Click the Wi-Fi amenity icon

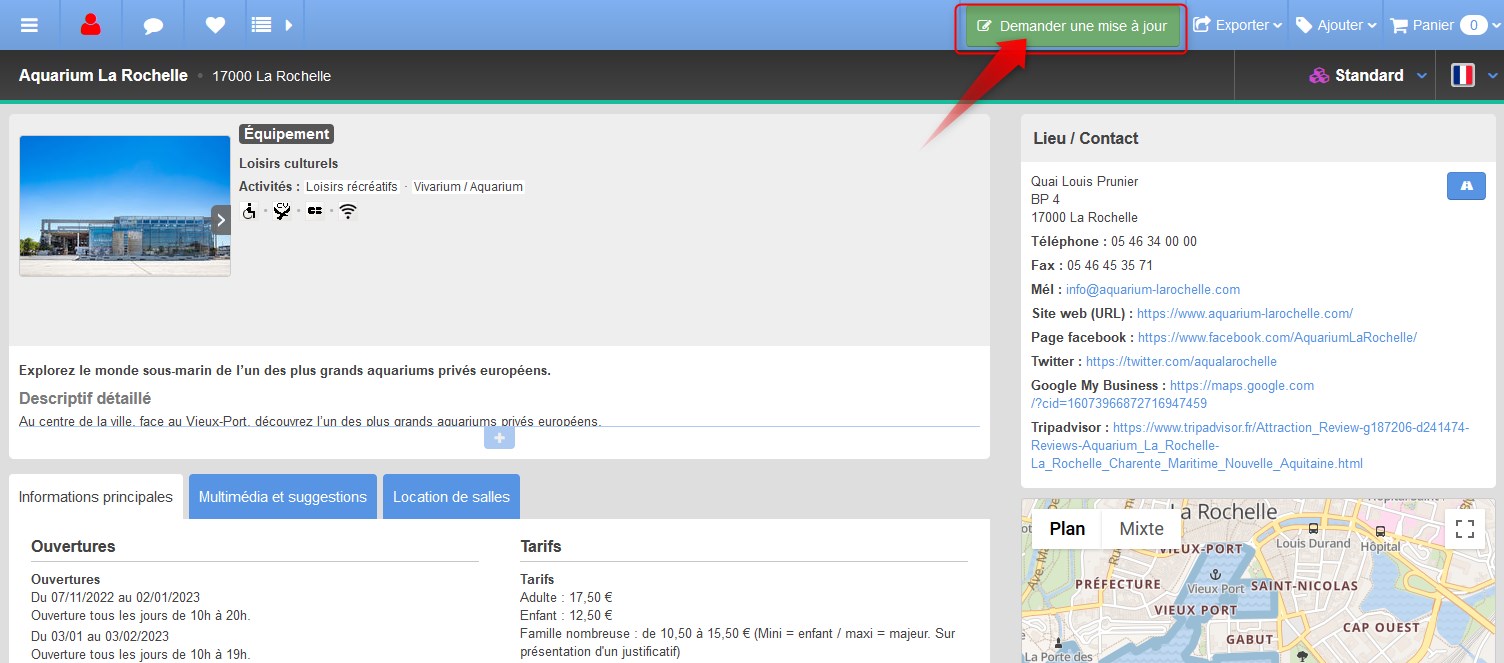[x=347, y=211]
